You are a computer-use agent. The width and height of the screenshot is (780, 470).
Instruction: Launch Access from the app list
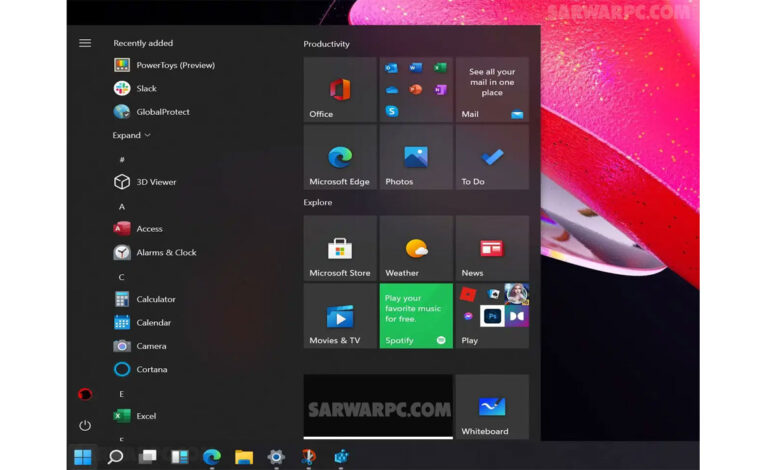click(x=138, y=229)
